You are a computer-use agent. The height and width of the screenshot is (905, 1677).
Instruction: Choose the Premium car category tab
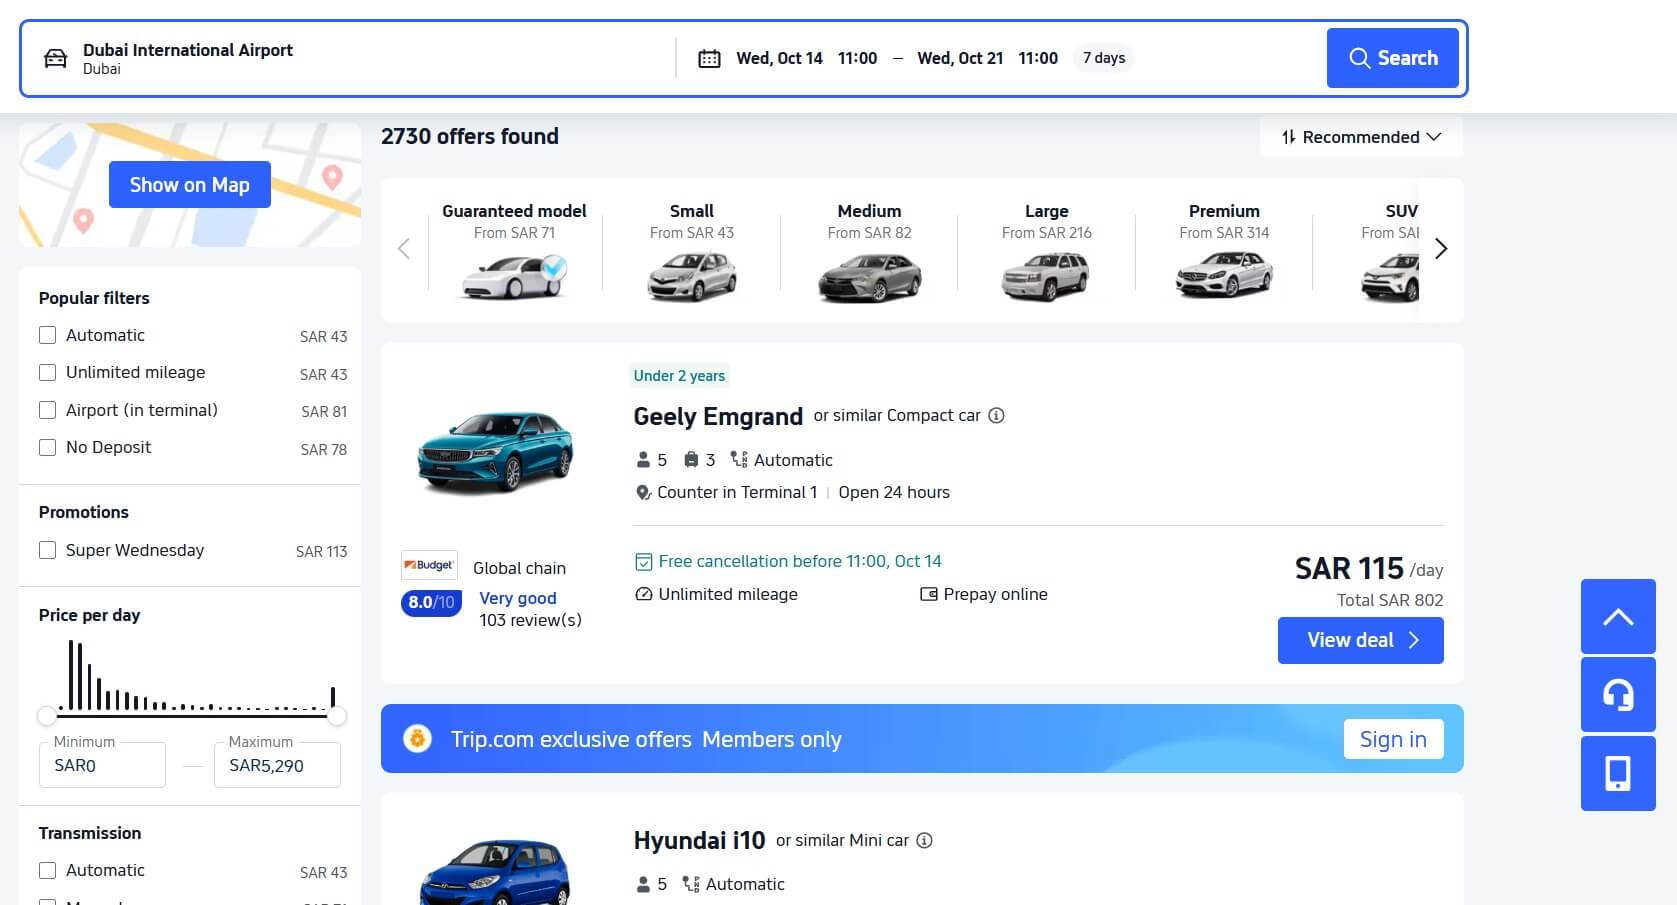(1224, 251)
